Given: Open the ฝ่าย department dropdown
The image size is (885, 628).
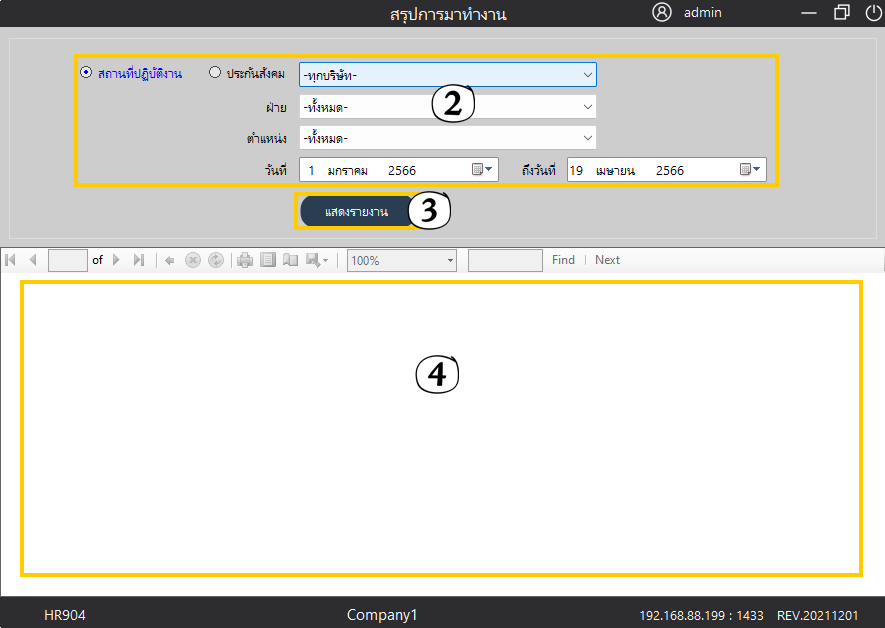Looking at the screenshot, I should point(587,107).
